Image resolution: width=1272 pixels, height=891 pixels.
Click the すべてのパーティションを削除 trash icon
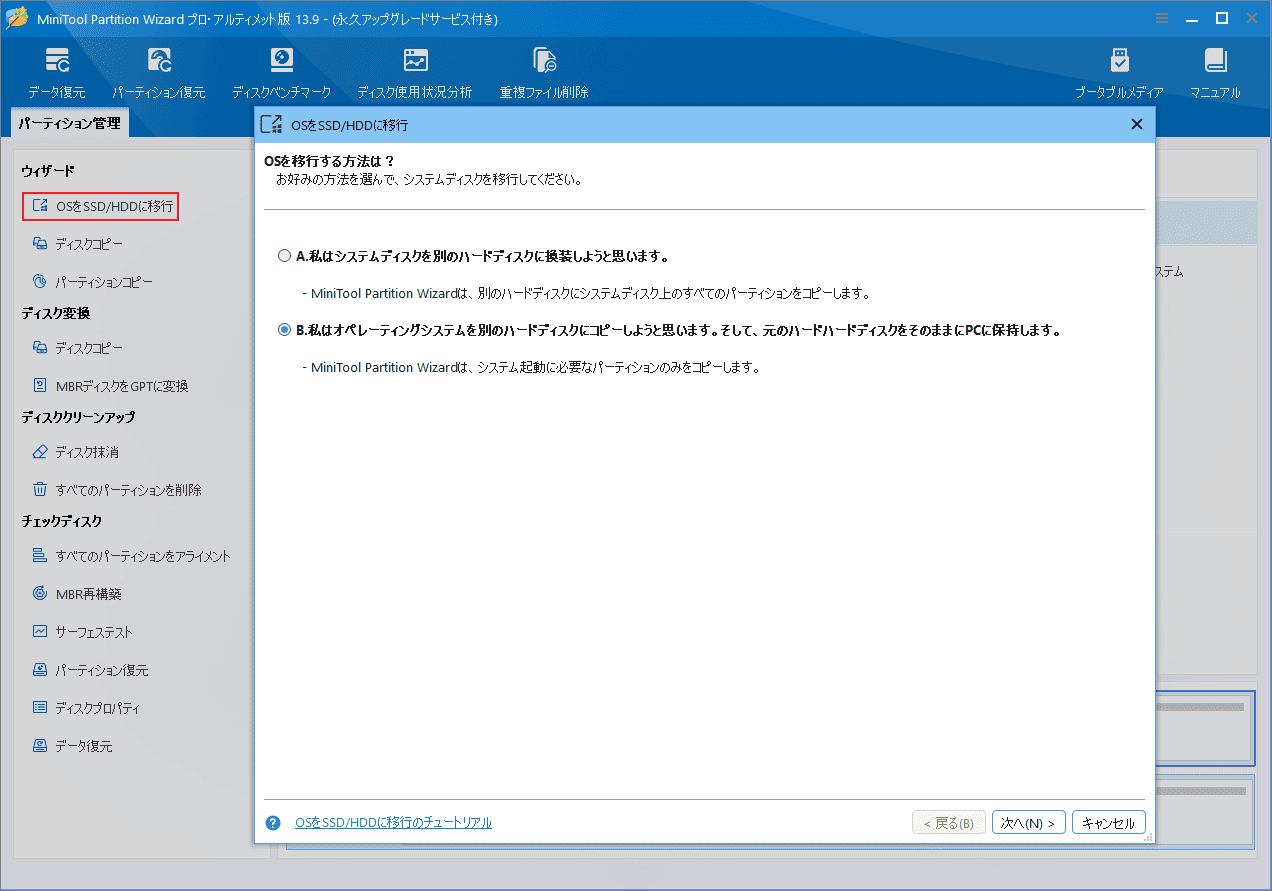pyautogui.click(x=40, y=490)
